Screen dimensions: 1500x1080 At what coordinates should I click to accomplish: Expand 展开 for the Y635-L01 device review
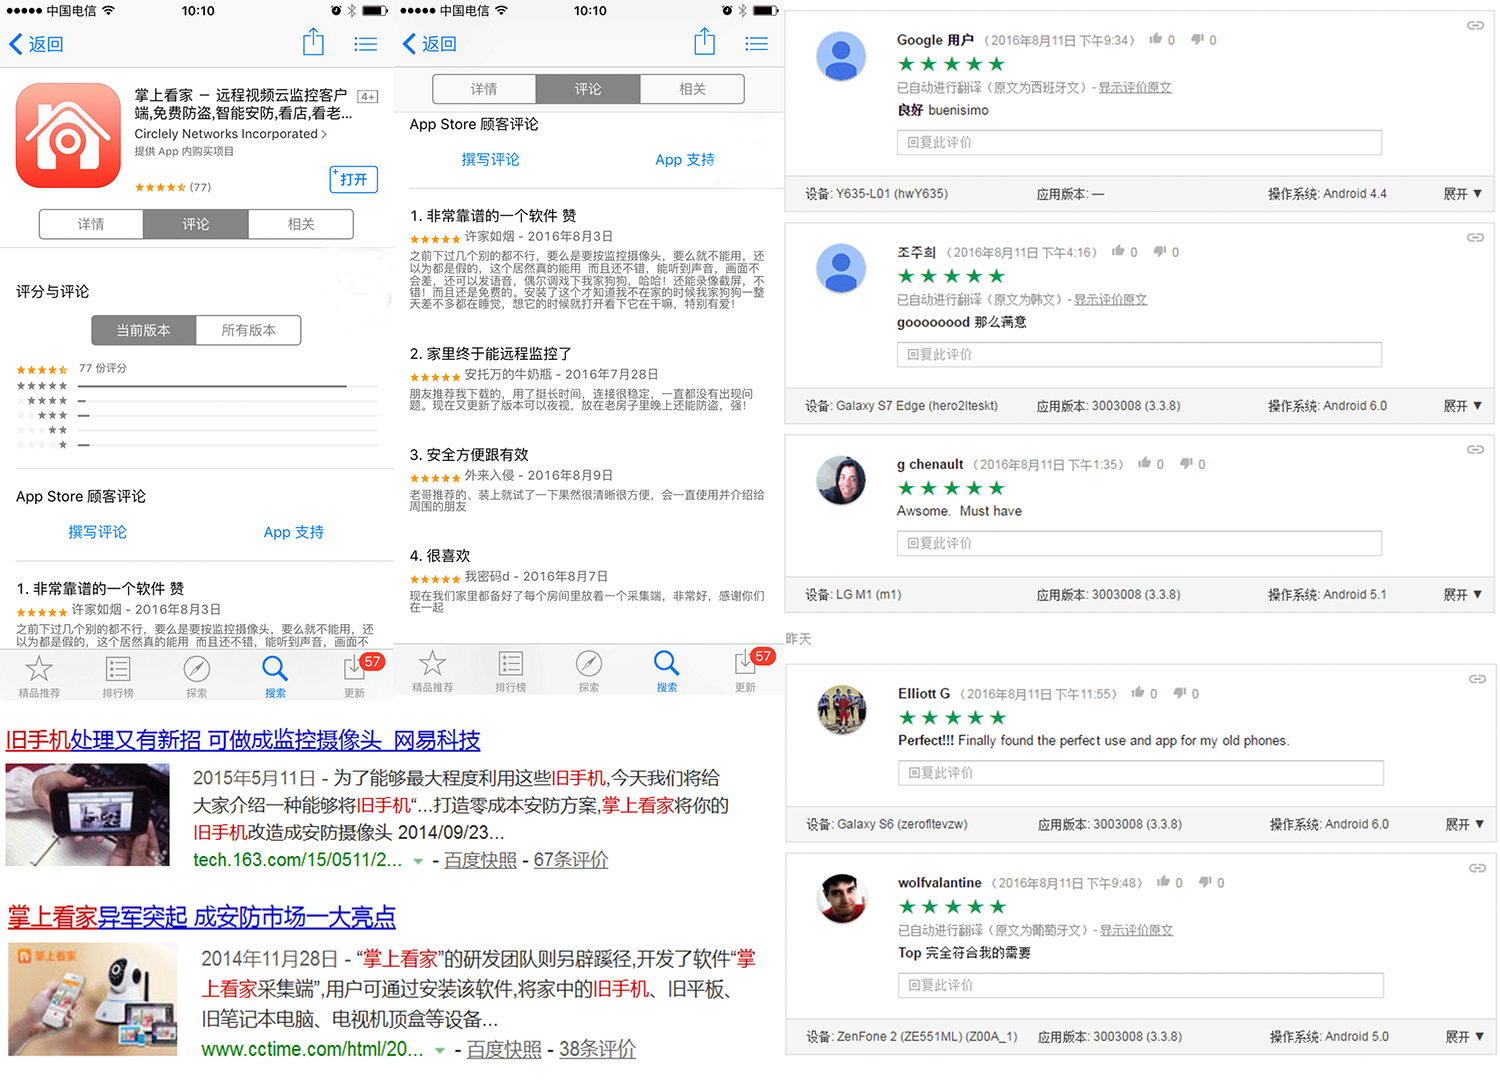1462,194
